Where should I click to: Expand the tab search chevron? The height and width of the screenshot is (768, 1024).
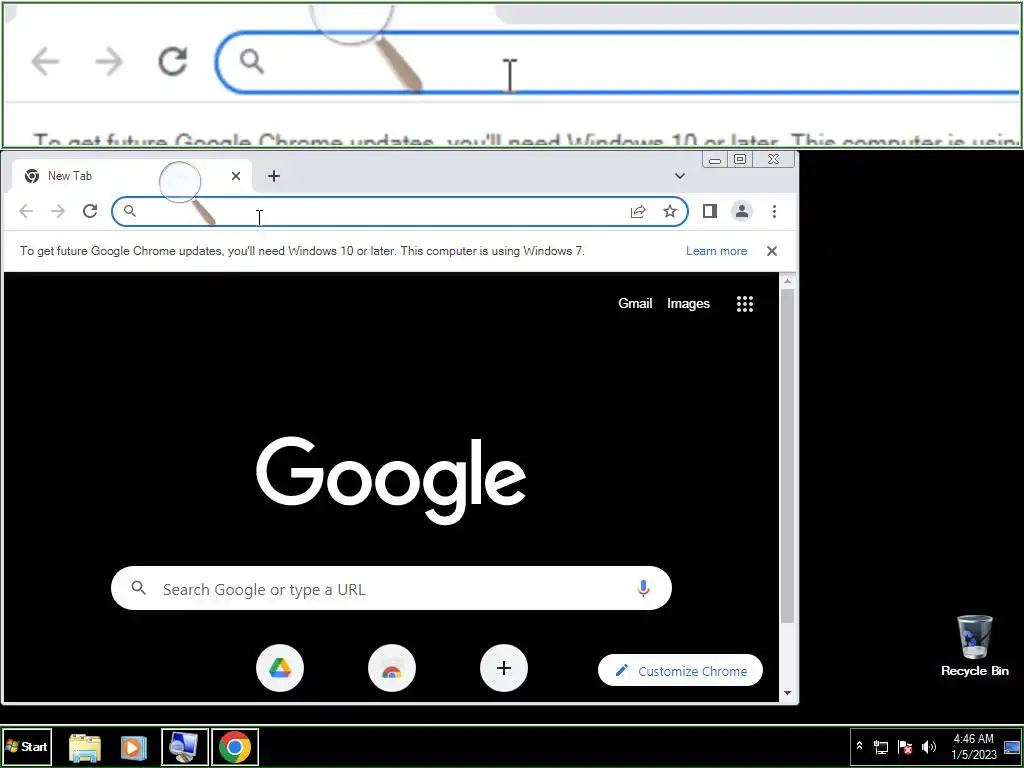point(680,176)
